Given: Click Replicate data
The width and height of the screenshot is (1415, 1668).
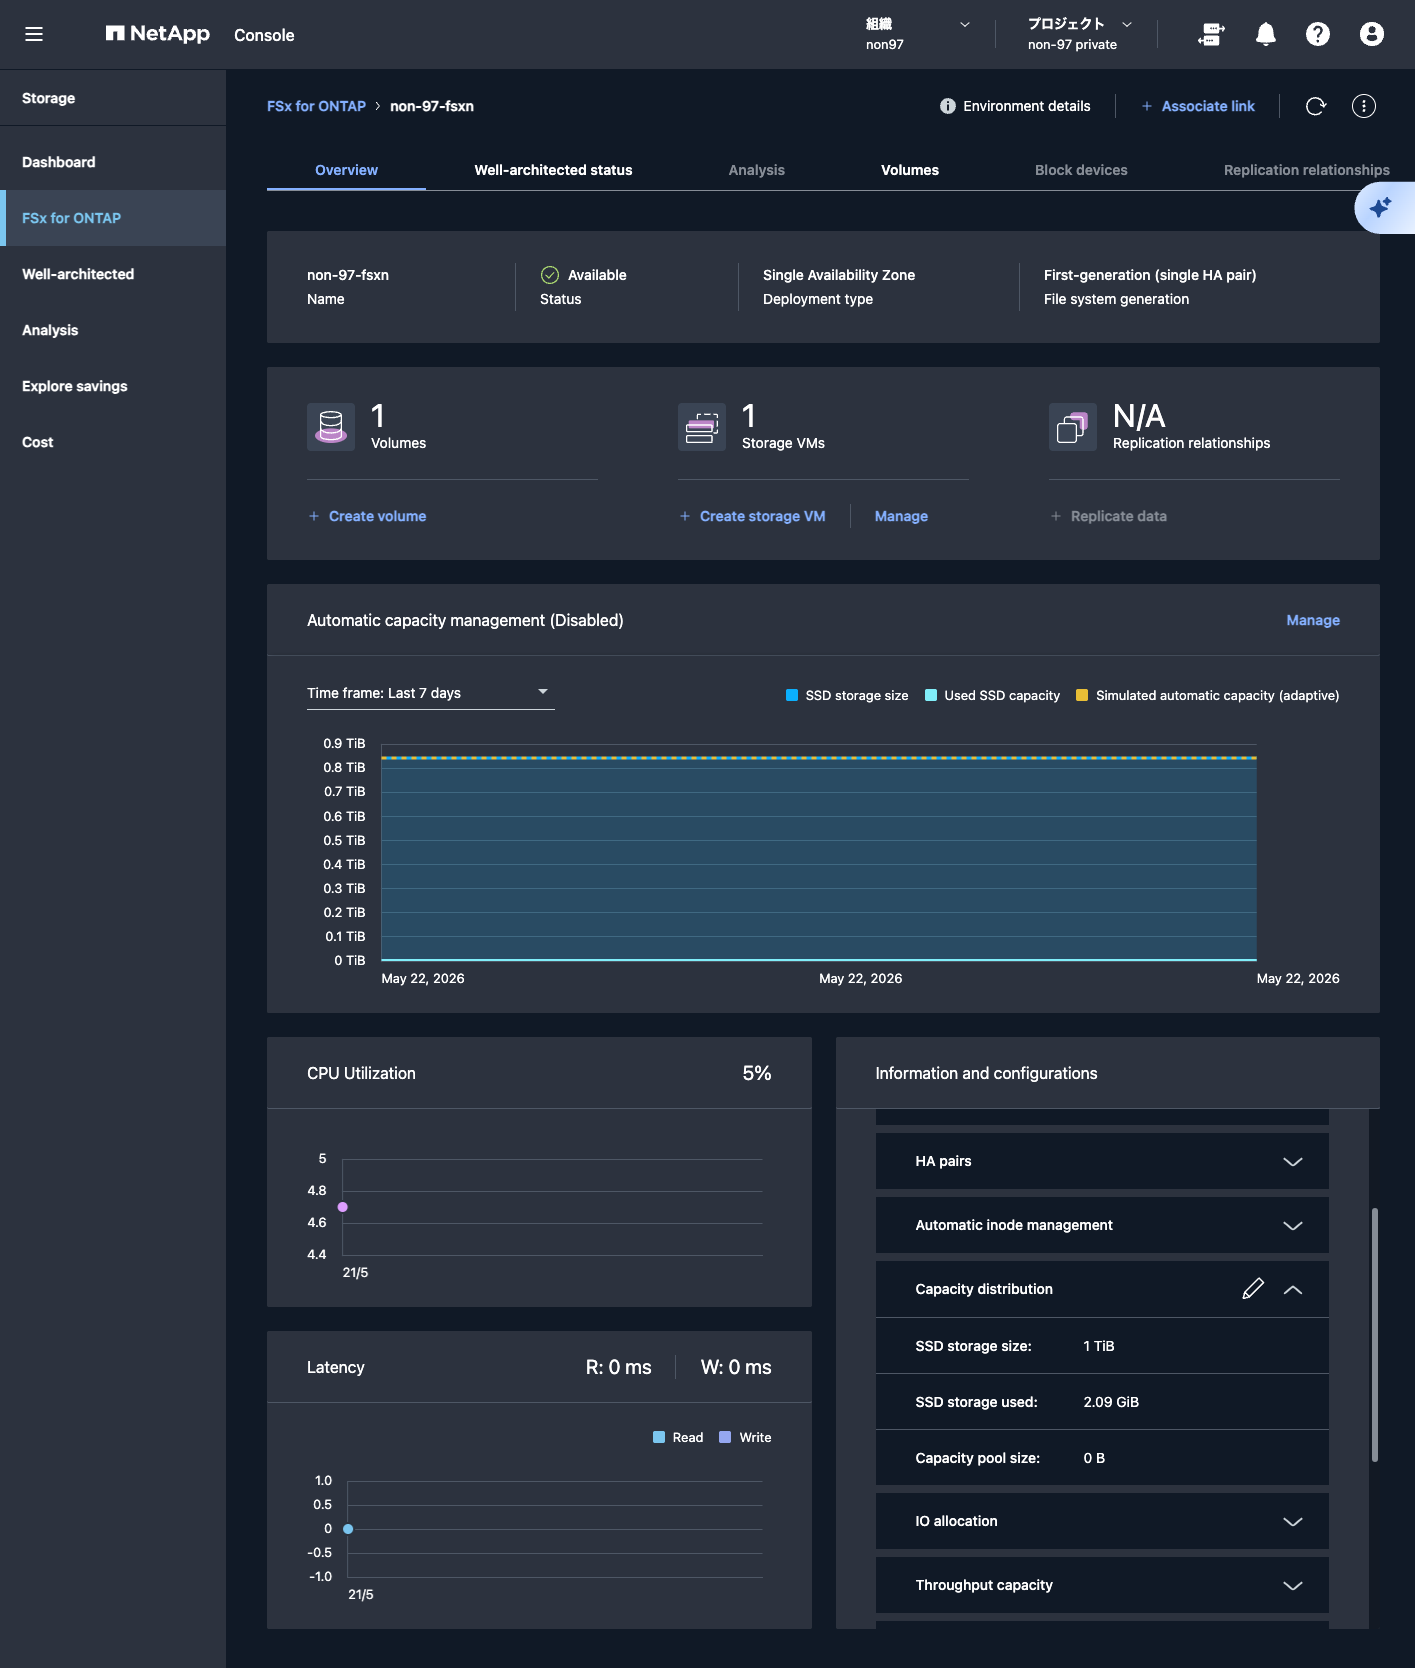Looking at the screenshot, I should [x=1109, y=516].
